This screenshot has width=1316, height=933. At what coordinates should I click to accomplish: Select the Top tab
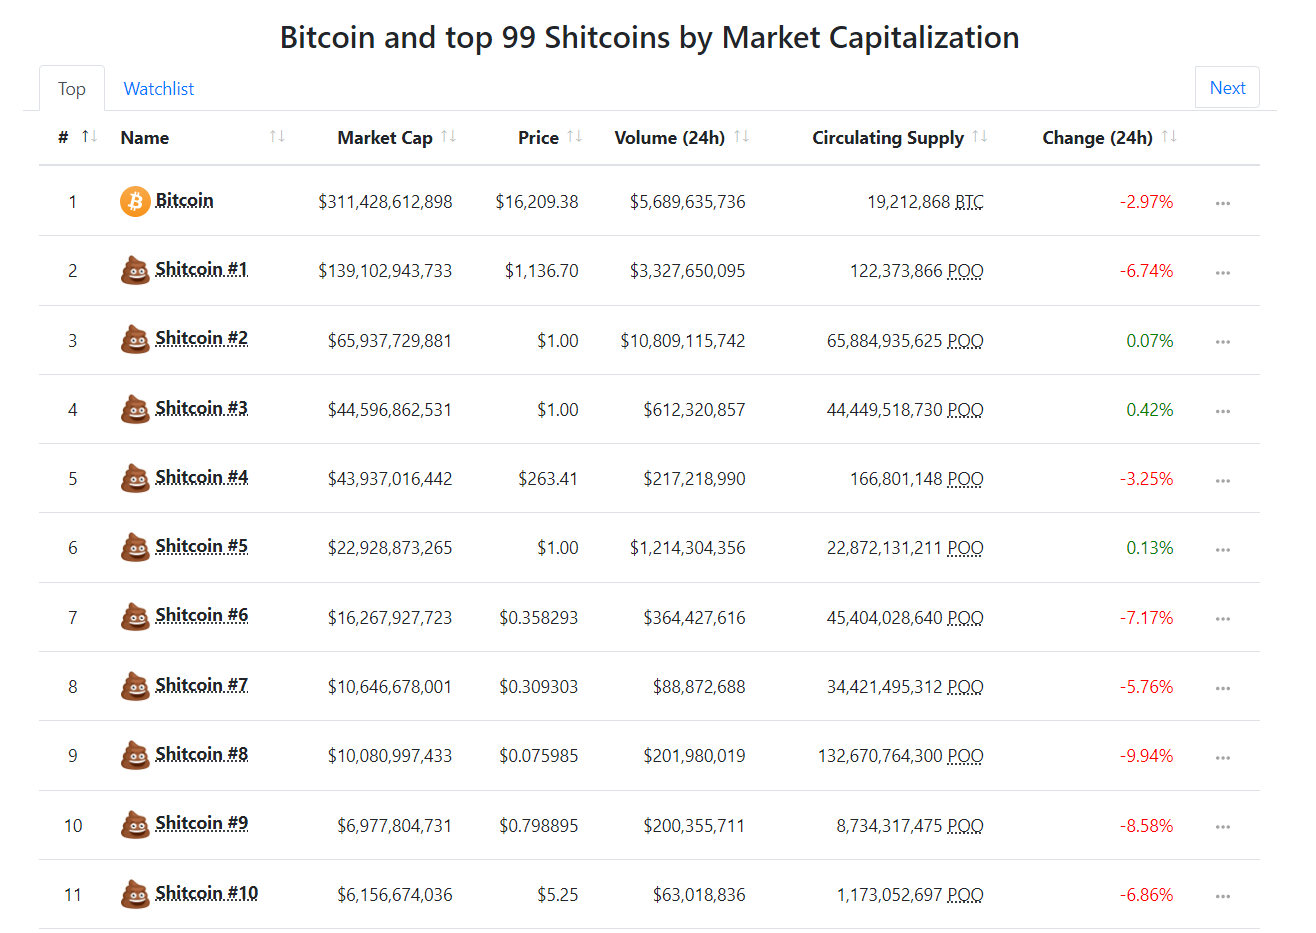pos(72,89)
